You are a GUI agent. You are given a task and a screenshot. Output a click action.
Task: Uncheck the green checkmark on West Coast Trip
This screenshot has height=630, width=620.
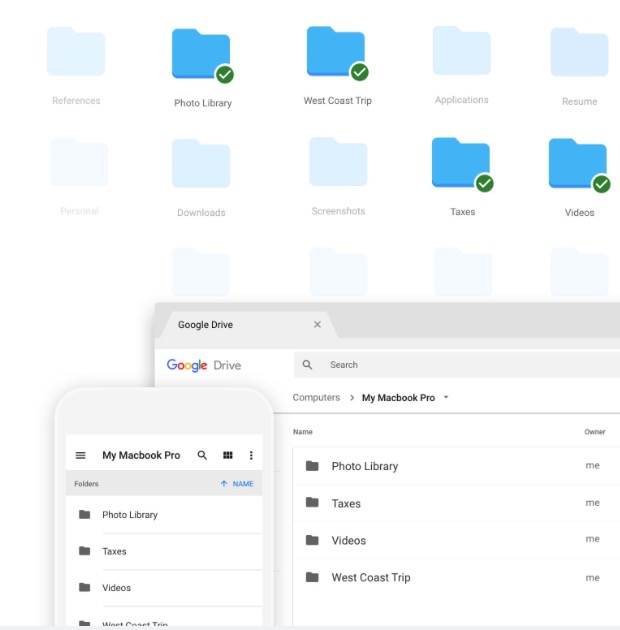pyautogui.click(x=360, y=72)
